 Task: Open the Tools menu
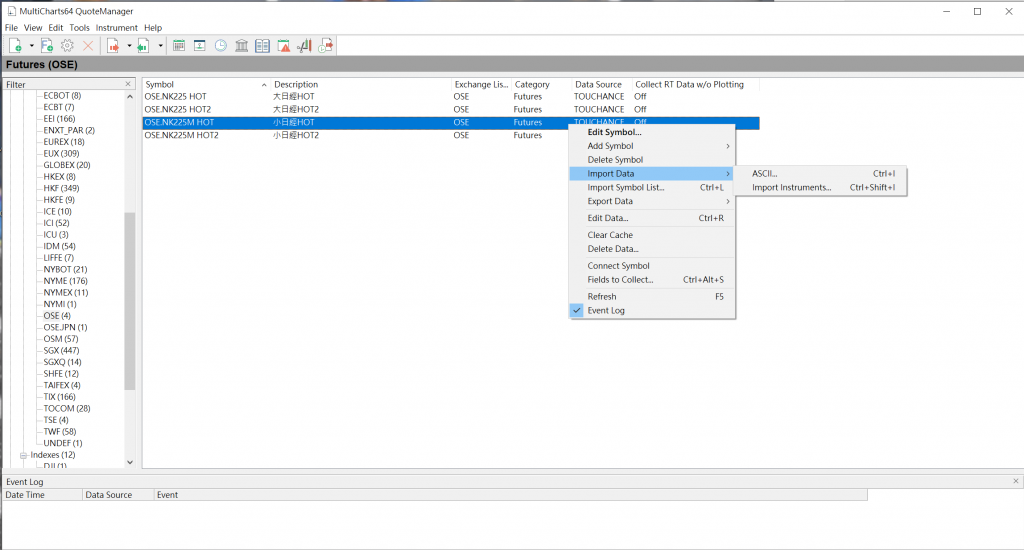[x=79, y=27]
